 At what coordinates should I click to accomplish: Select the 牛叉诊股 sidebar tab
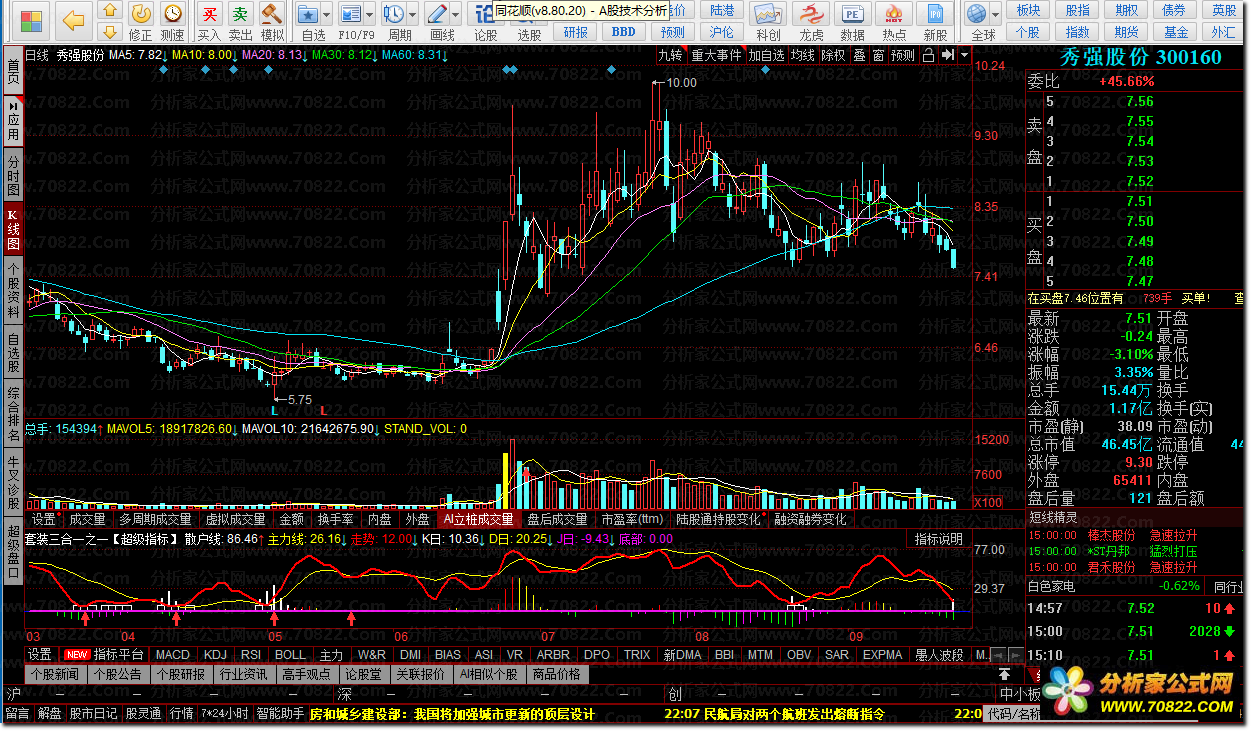pyautogui.click(x=12, y=481)
